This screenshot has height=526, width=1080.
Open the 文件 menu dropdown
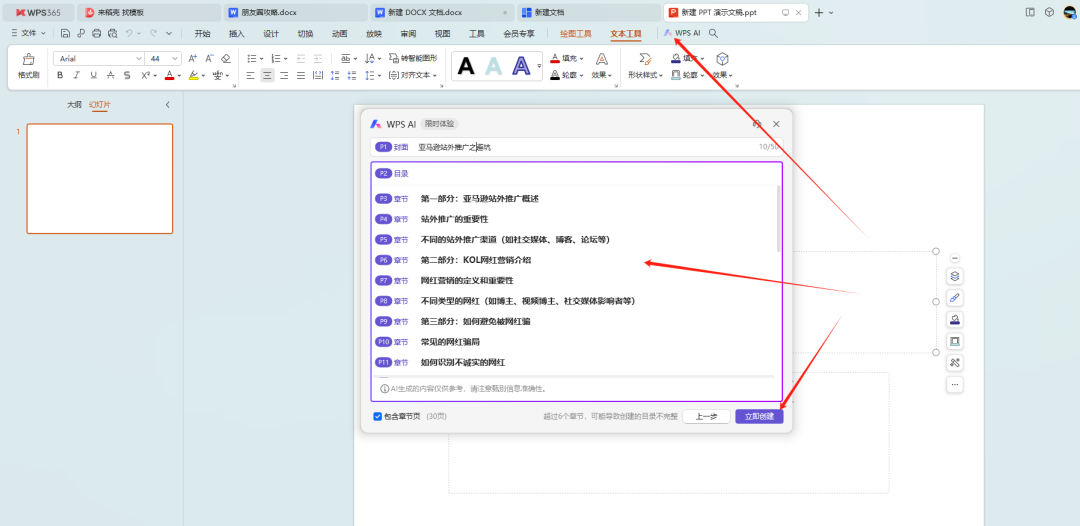(x=28, y=33)
